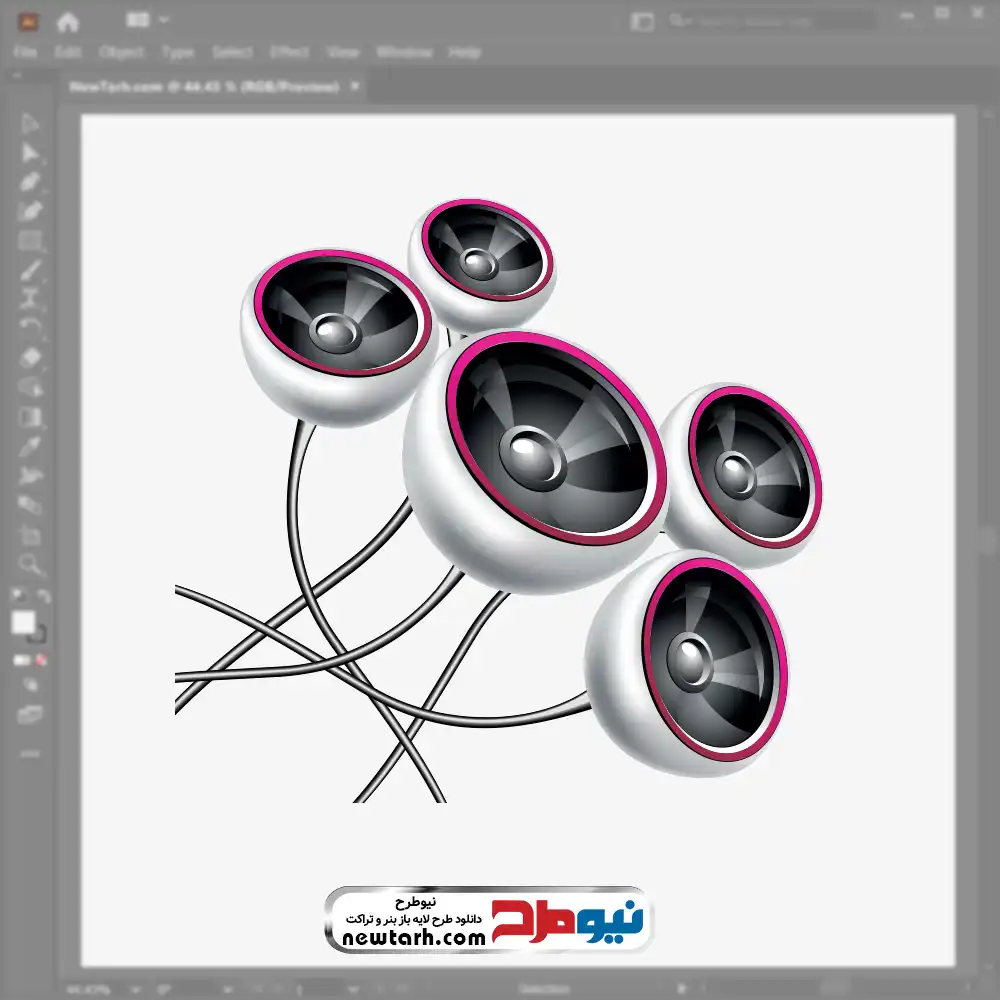Choose the Rectangle shape tool
The height and width of the screenshot is (1000, 1000).
pos(30,241)
